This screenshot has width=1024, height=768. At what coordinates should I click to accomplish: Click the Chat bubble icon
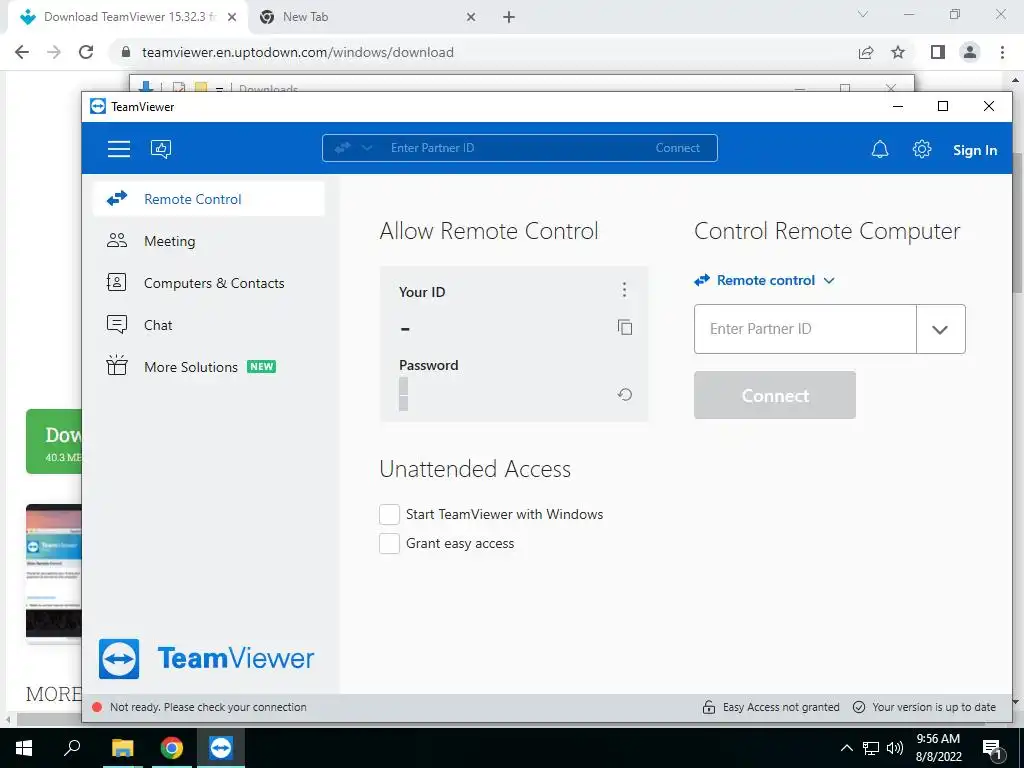117,324
